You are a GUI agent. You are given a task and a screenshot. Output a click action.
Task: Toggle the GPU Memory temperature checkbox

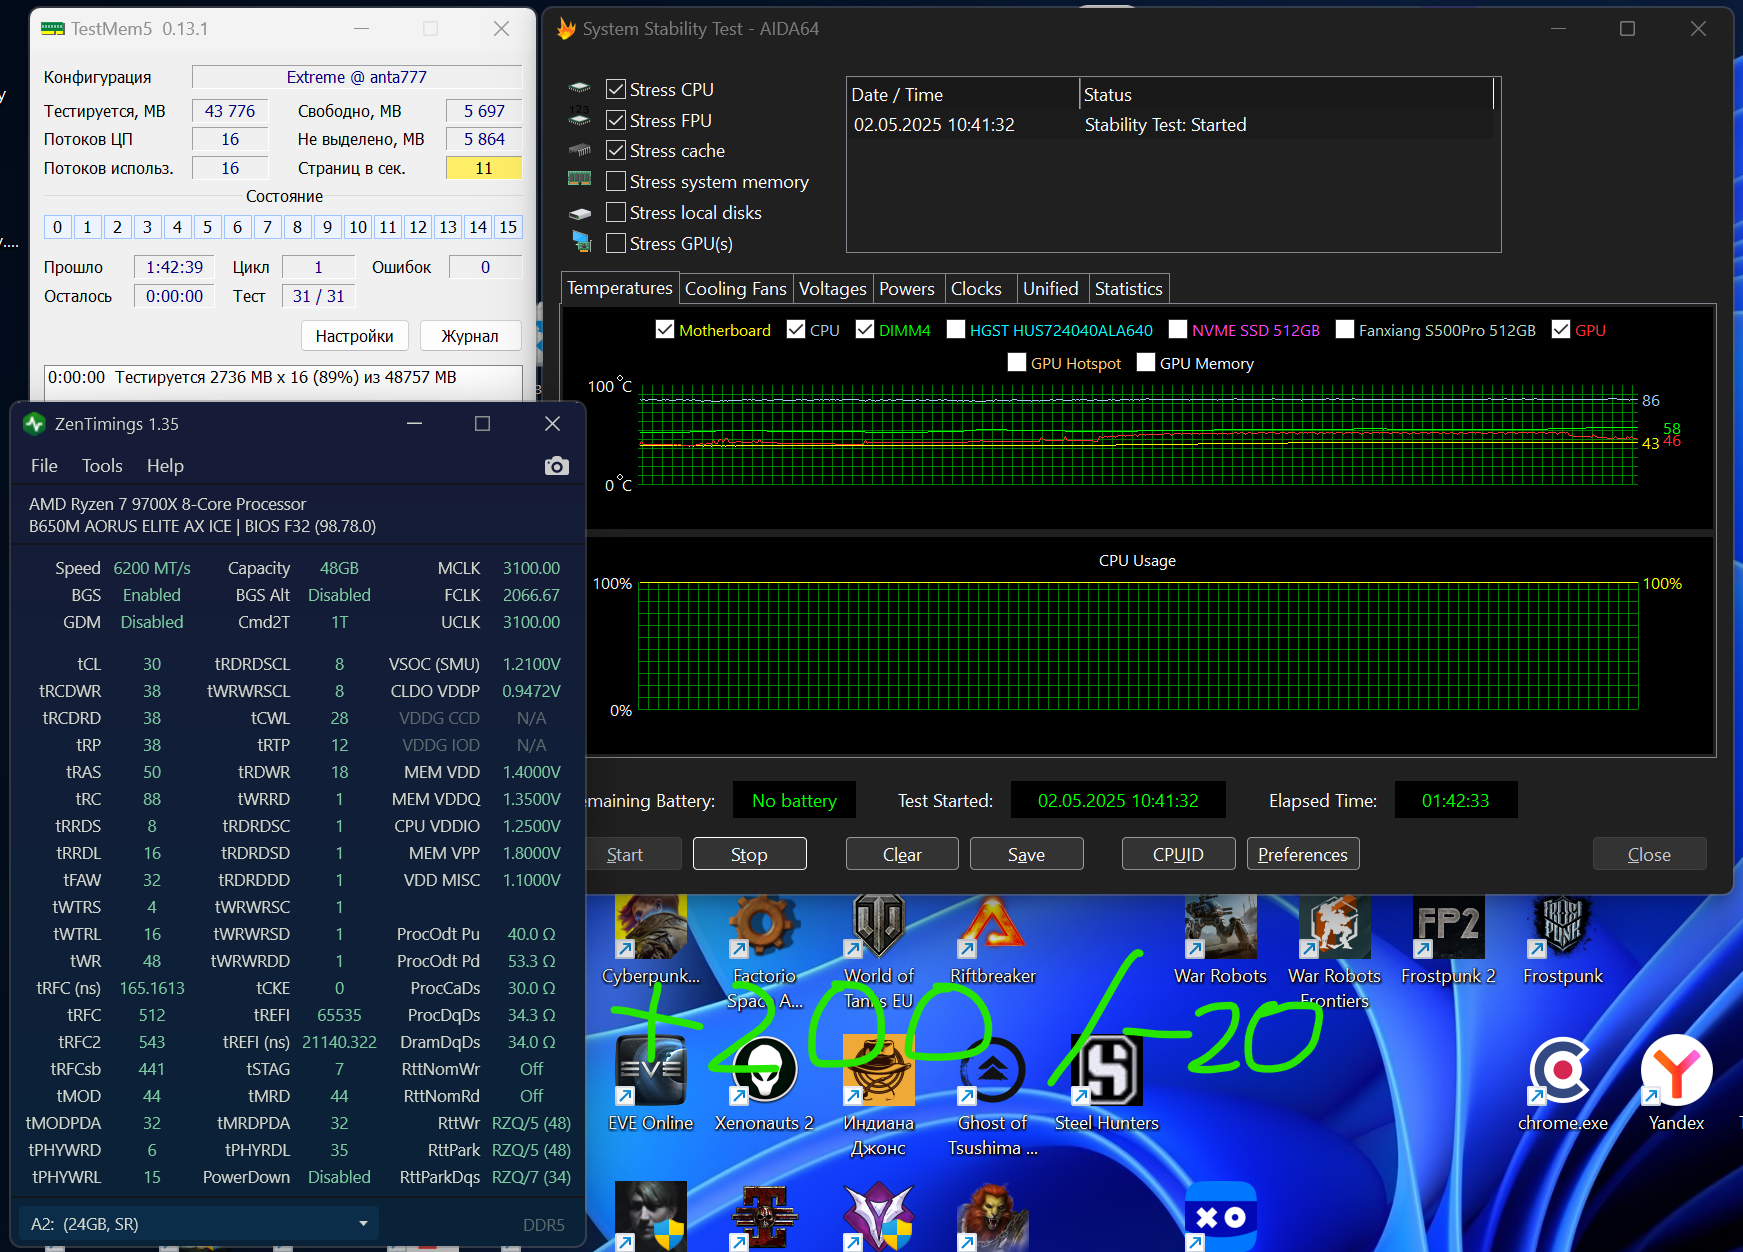tap(1146, 363)
